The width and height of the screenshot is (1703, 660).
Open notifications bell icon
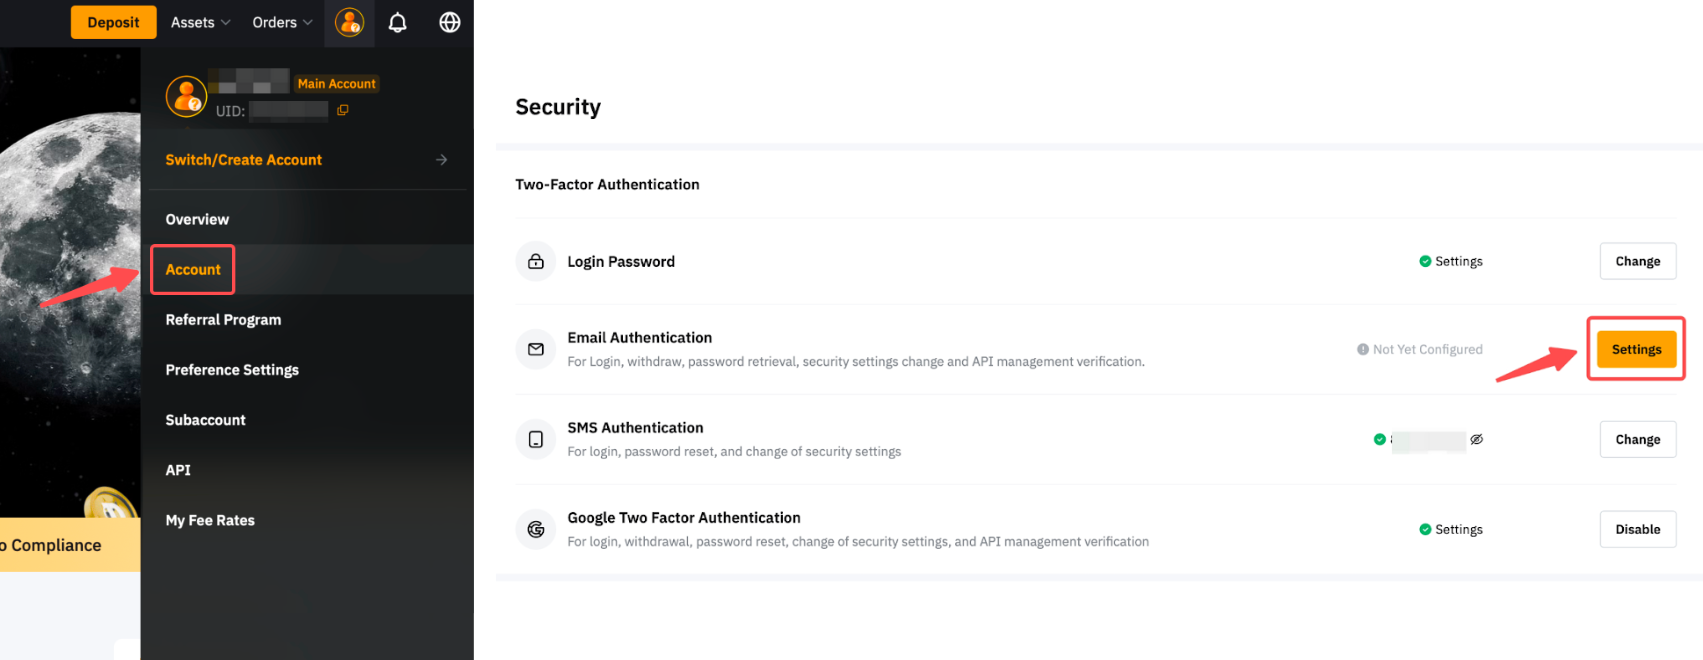(x=398, y=22)
